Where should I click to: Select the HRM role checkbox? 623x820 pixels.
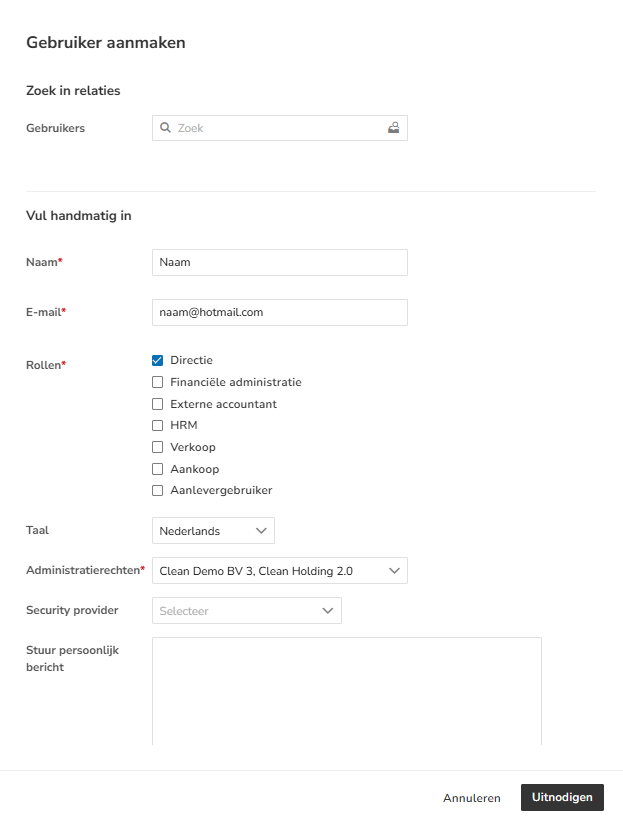click(157, 426)
